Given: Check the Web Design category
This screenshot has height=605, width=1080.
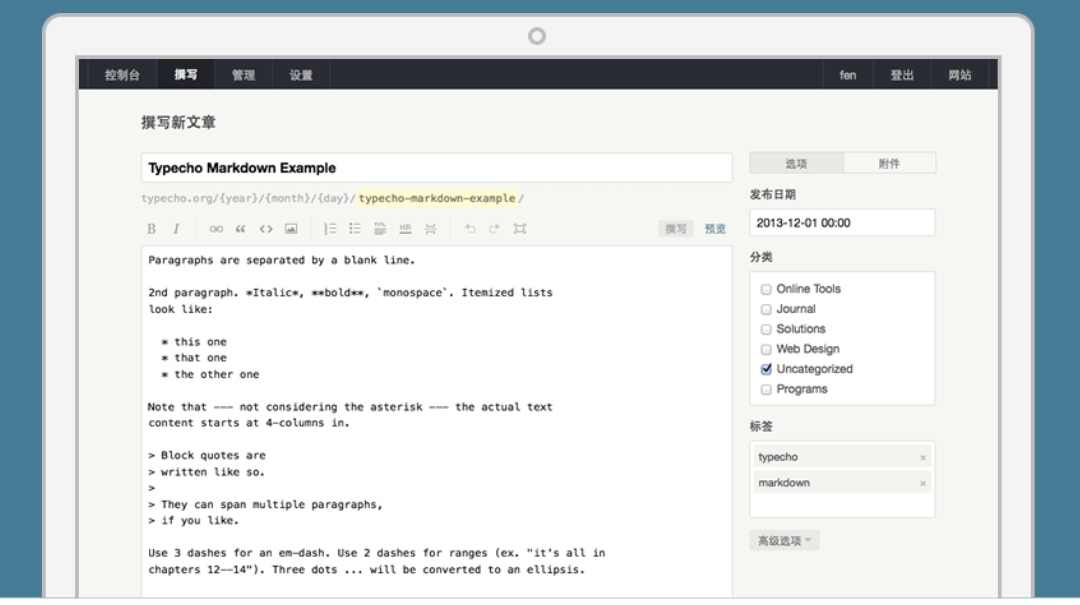Looking at the screenshot, I should [x=766, y=349].
